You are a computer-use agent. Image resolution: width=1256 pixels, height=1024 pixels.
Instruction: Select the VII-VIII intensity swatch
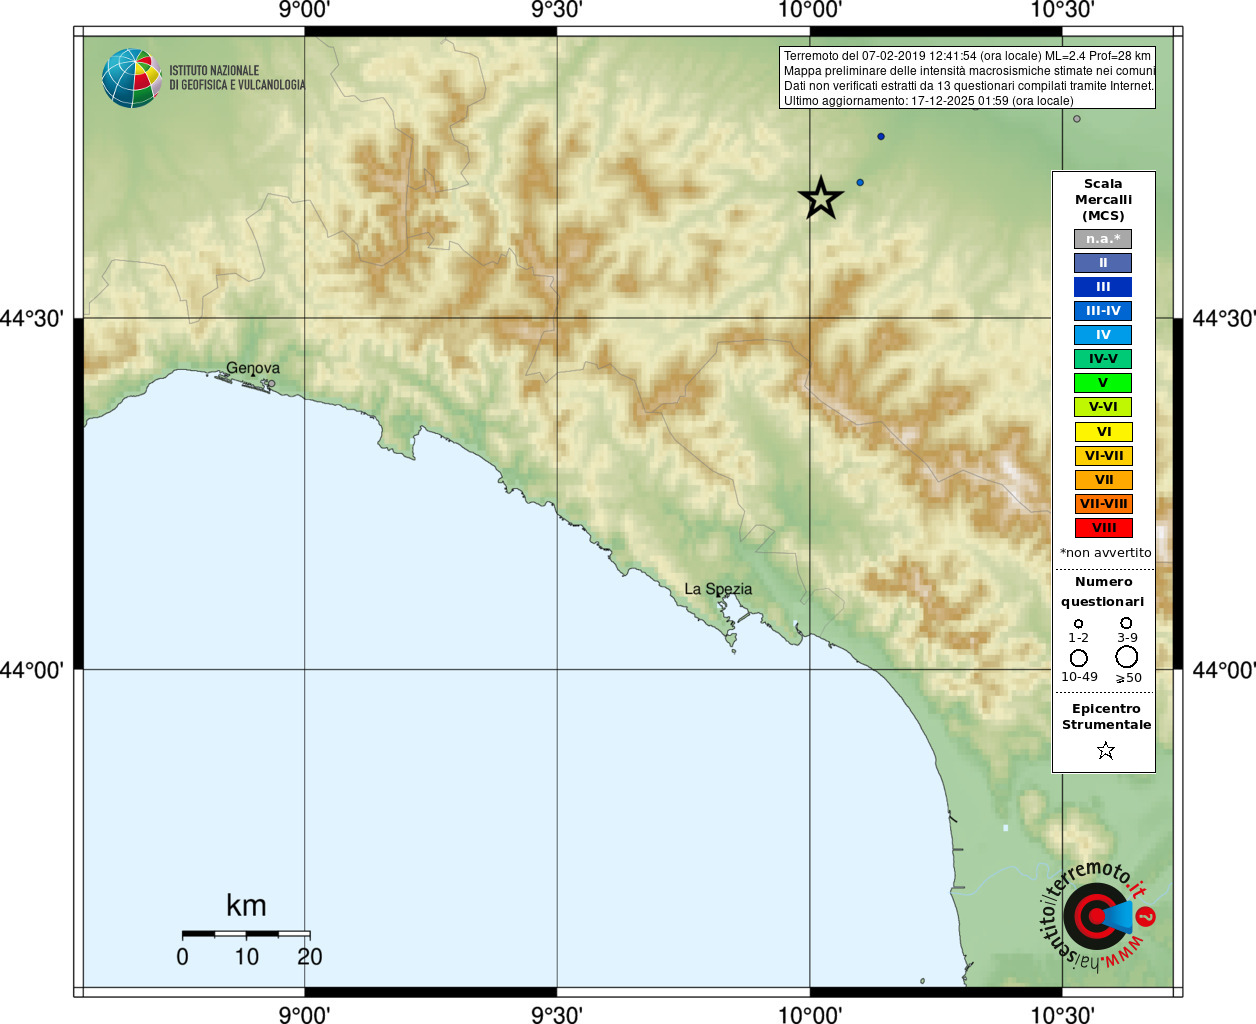tap(1103, 504)
